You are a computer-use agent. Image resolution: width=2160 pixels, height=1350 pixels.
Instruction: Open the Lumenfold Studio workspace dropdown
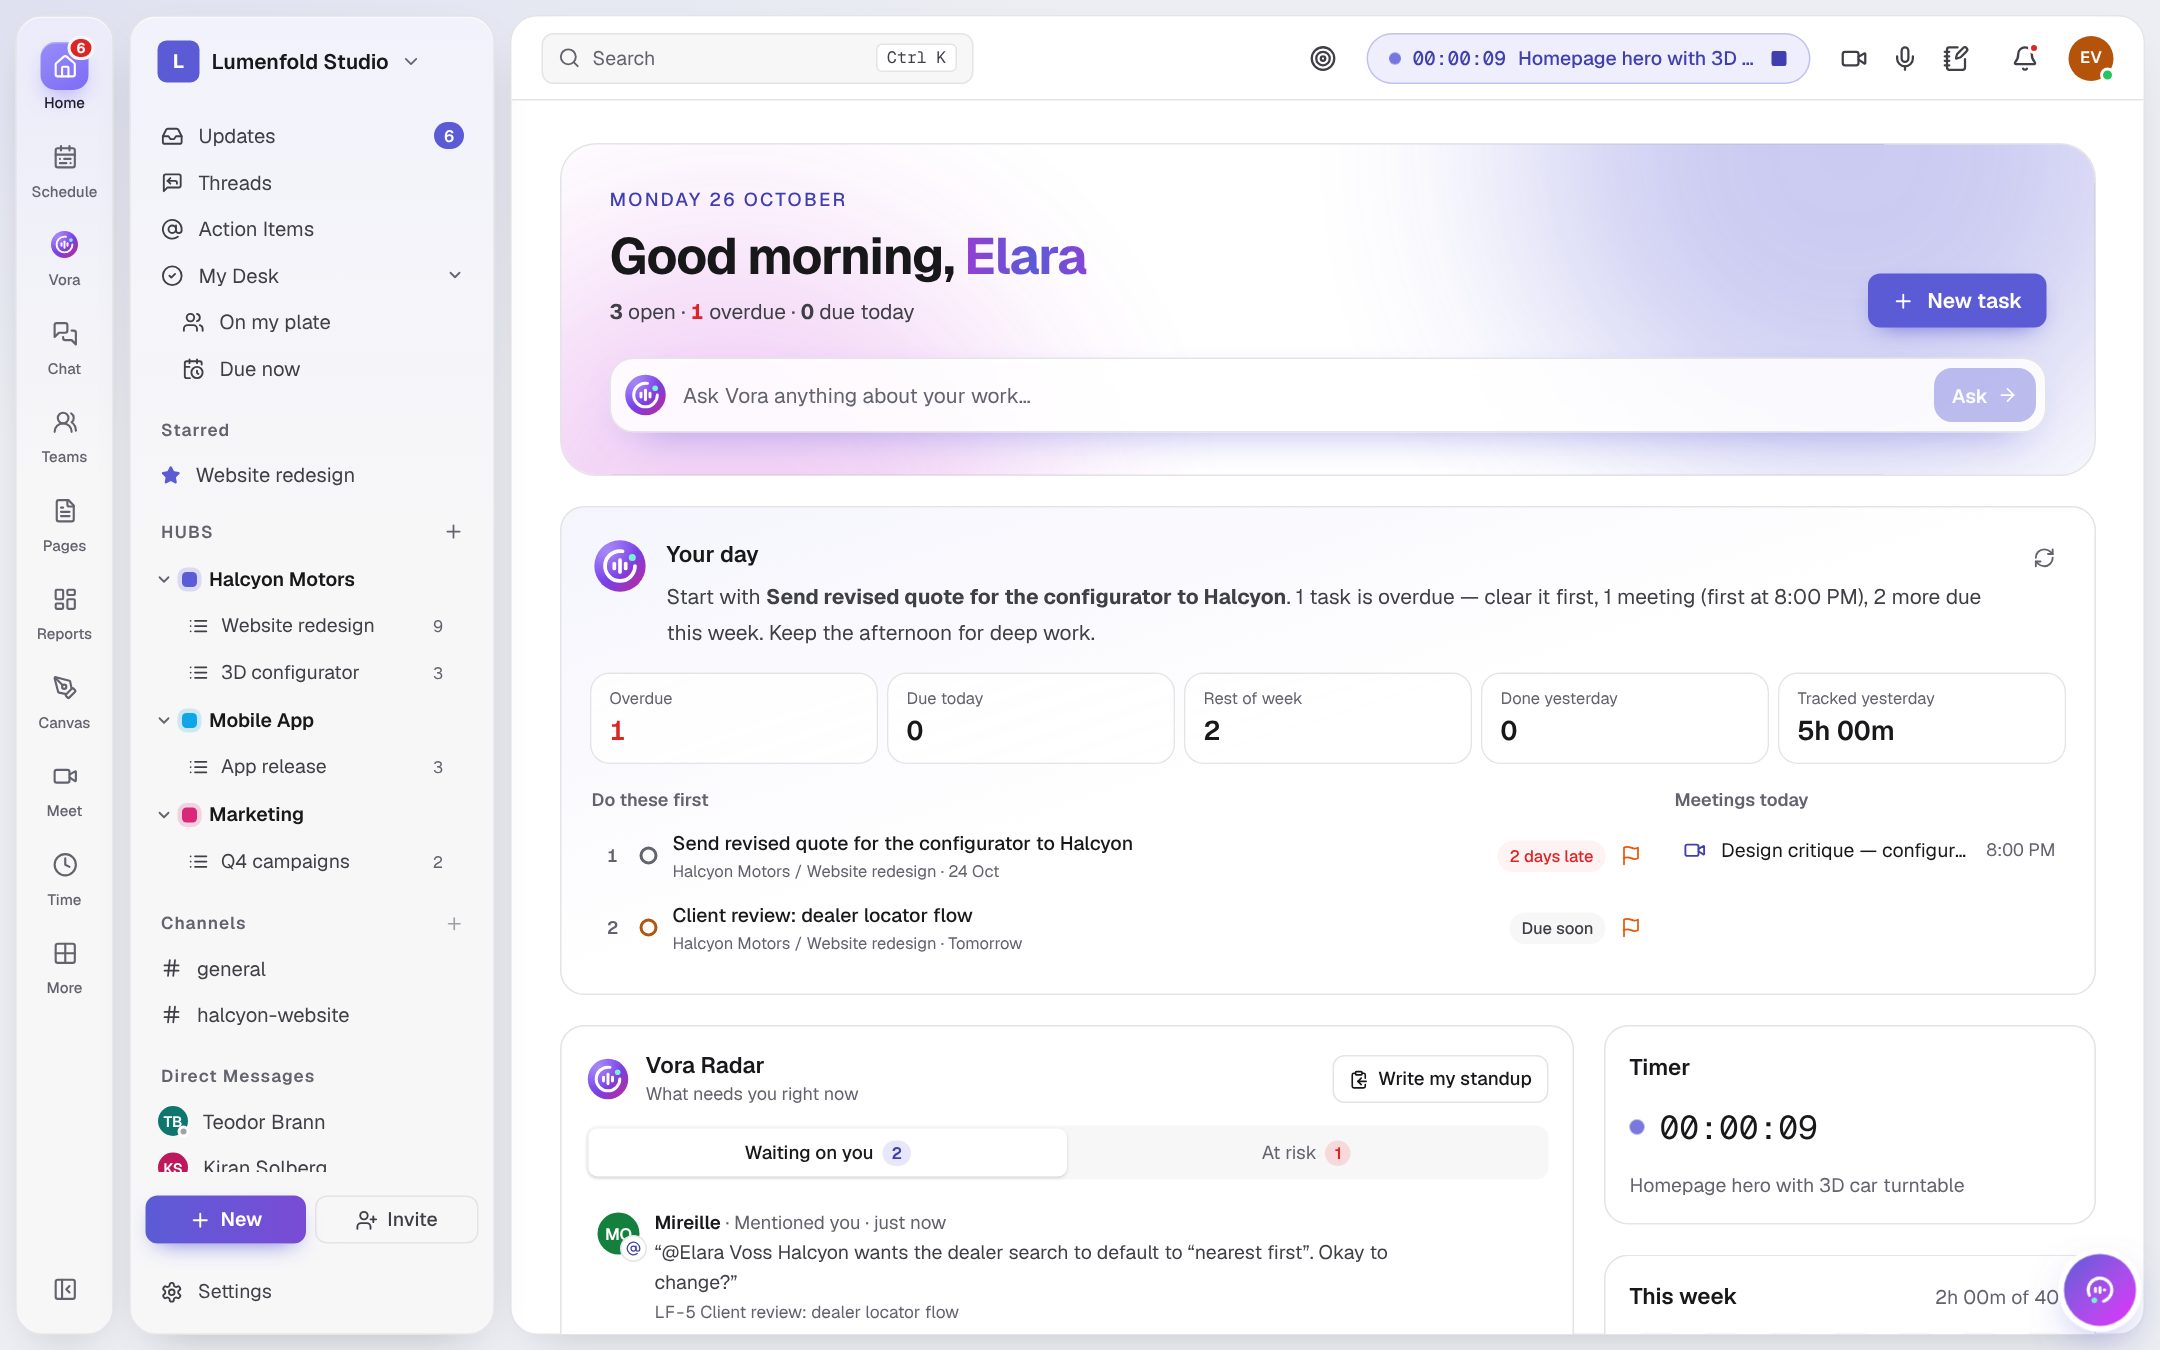tap(288, 61)
